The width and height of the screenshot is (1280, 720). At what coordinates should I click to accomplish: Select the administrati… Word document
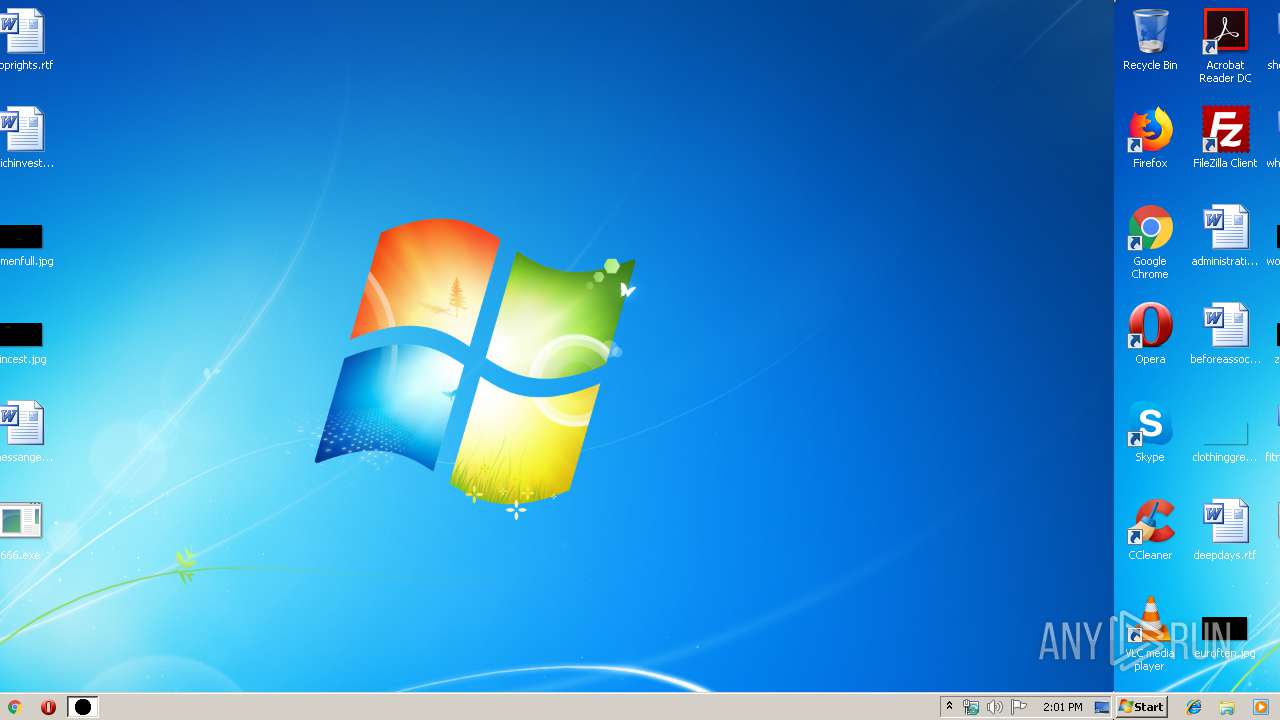point(1225,236)
